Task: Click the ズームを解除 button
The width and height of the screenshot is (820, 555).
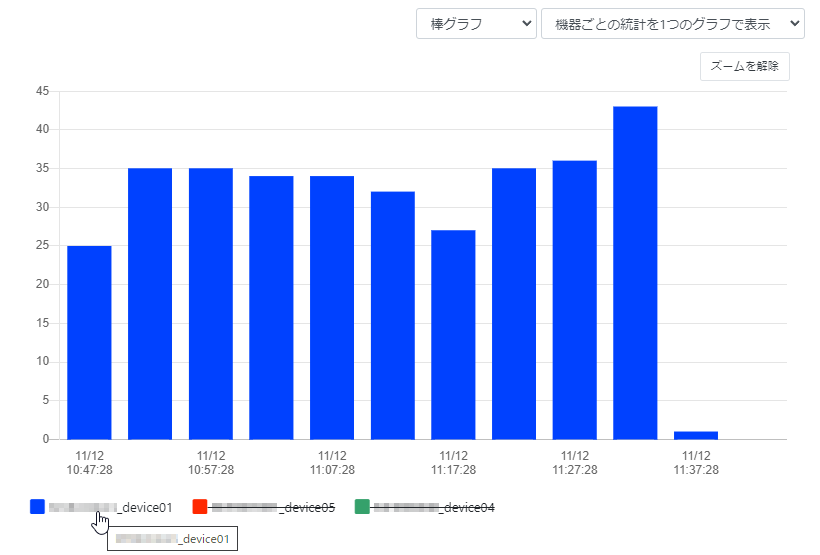Action: tap(745, 66)
